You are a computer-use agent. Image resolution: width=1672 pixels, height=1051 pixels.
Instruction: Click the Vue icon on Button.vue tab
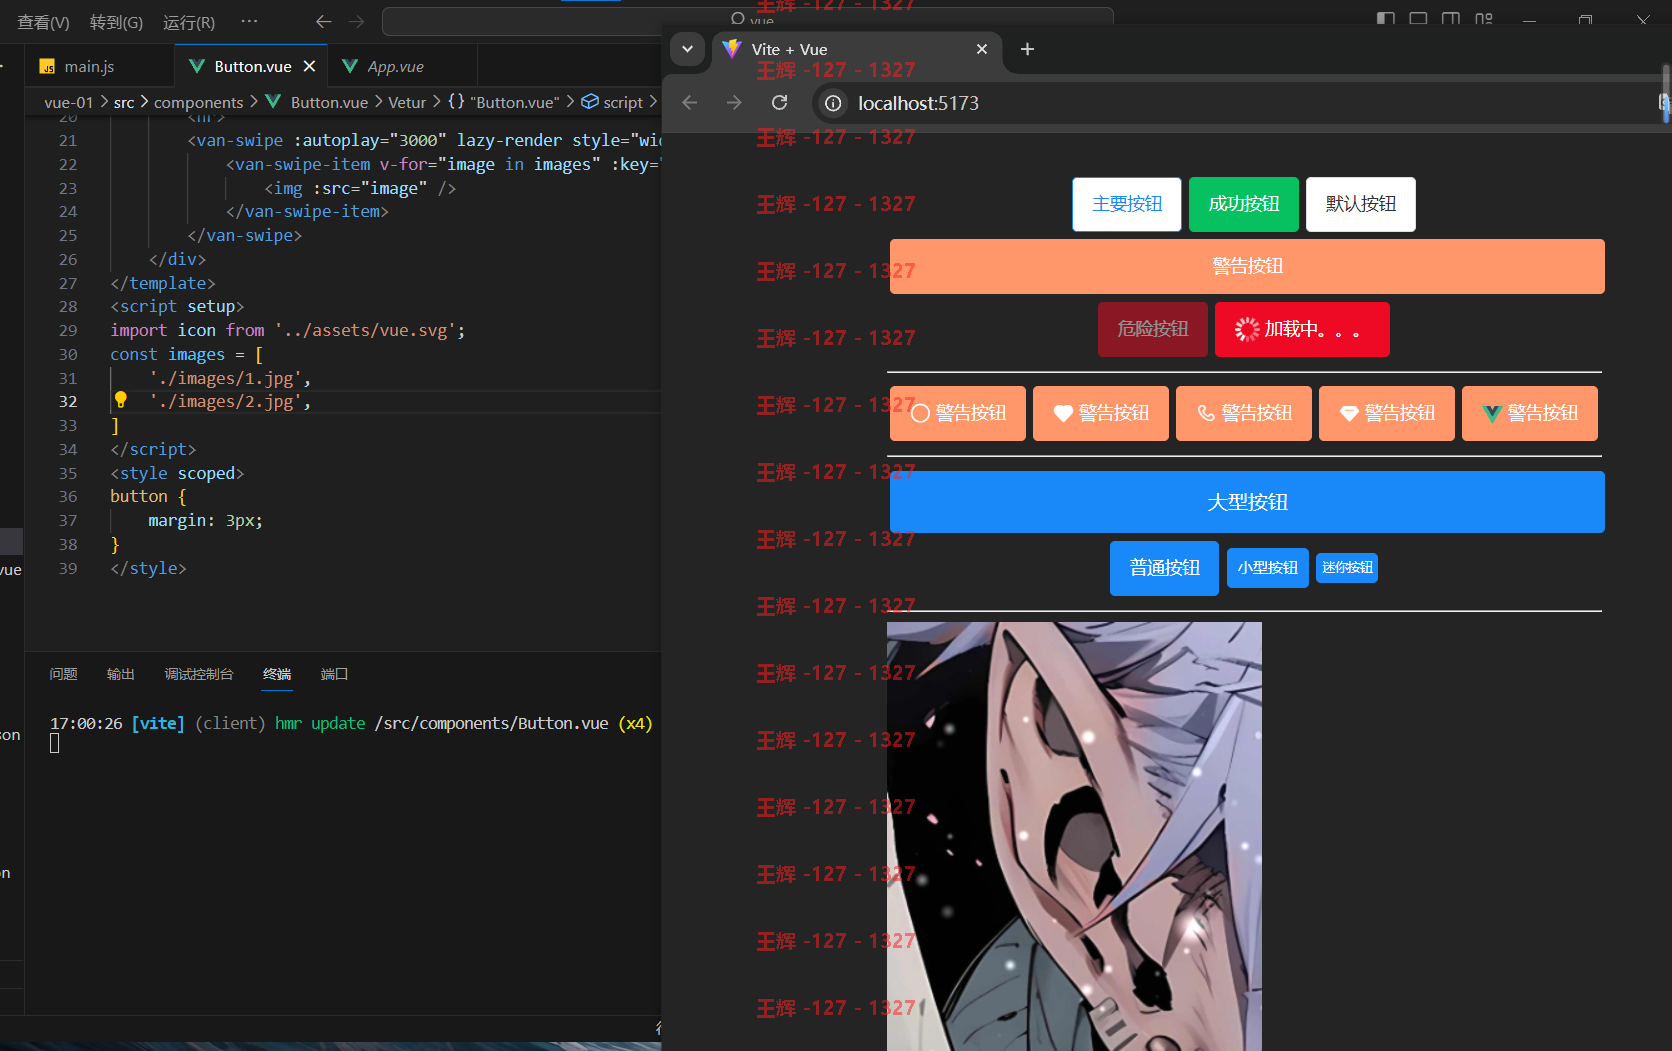tap(196, 66)
